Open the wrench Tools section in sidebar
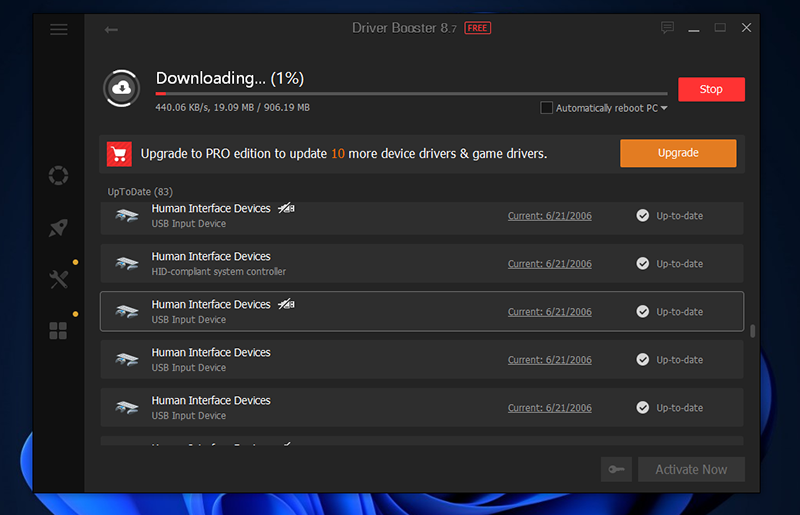This screenshot has width=800, height=515. pos(59,279)
